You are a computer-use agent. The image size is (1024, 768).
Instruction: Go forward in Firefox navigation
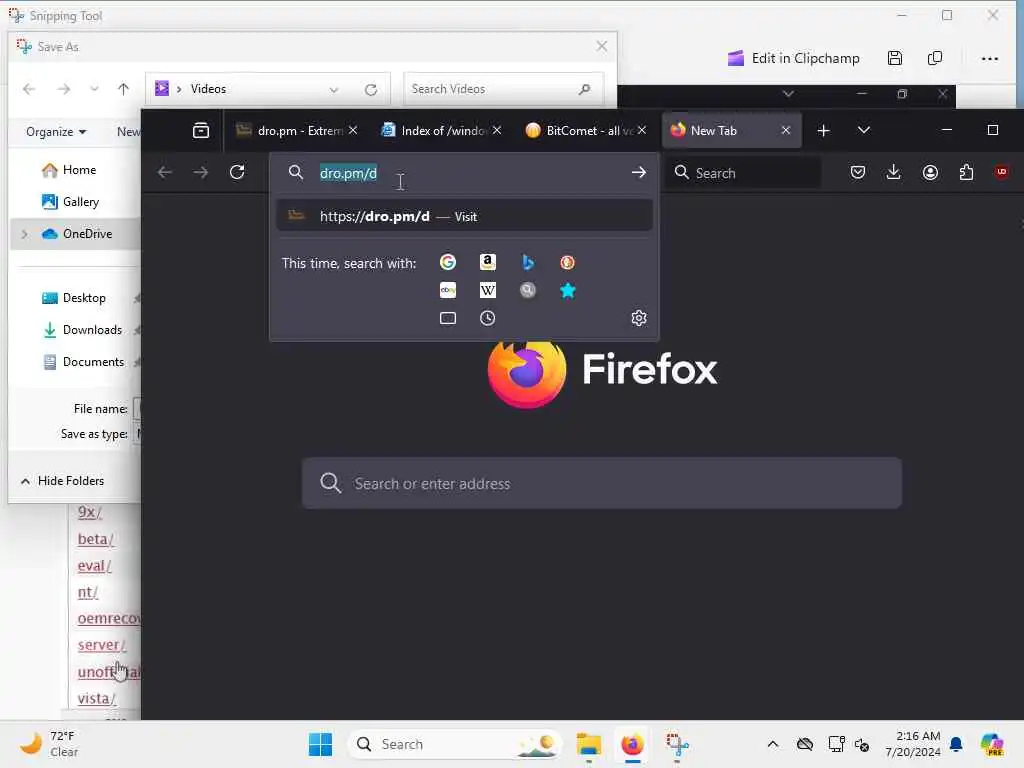[x=200, y=172]
